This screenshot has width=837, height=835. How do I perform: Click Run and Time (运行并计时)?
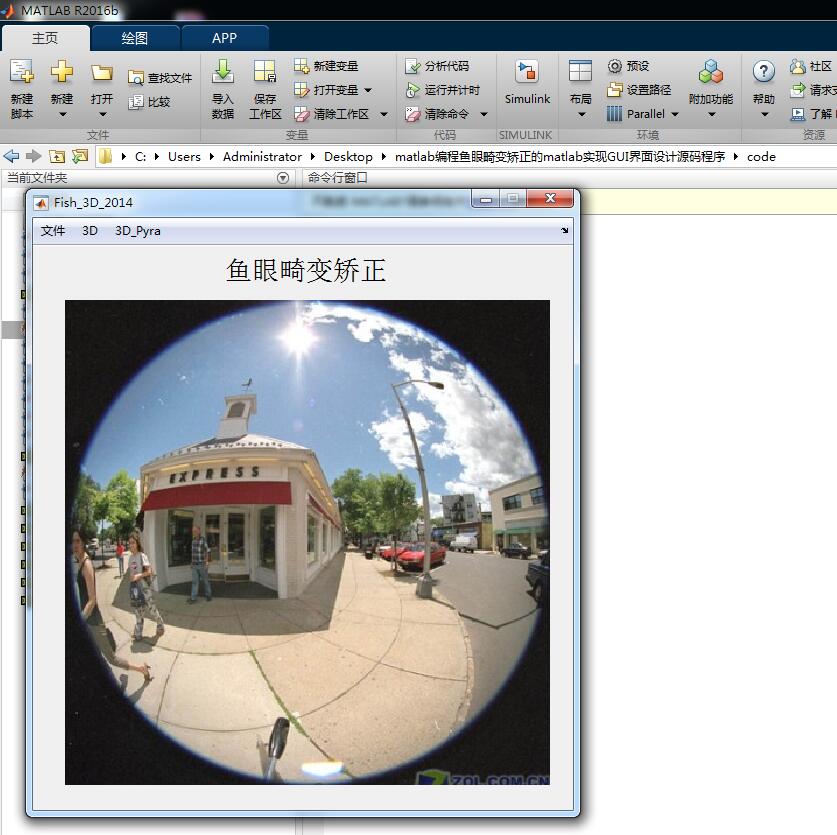click(x=443, y=90)
